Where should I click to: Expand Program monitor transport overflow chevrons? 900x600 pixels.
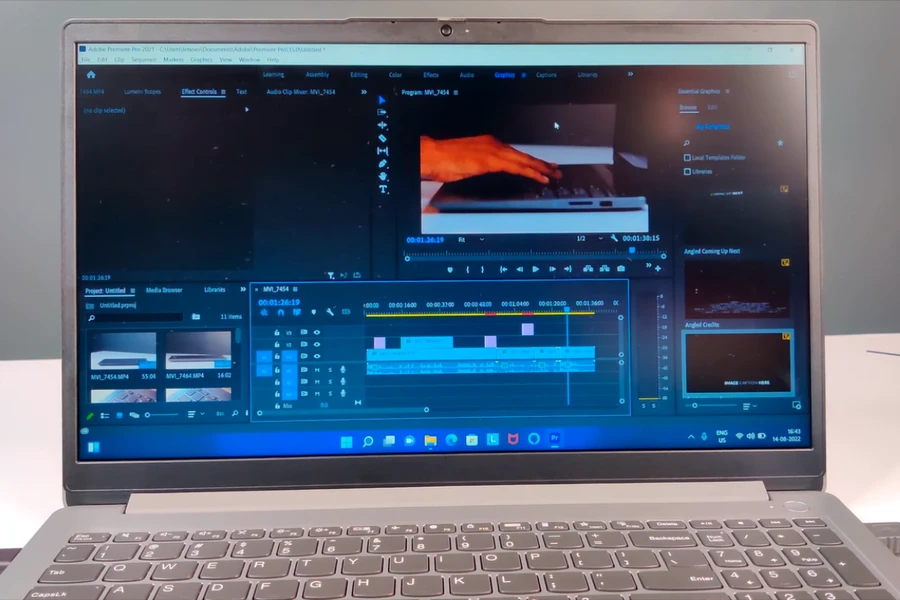648,265
